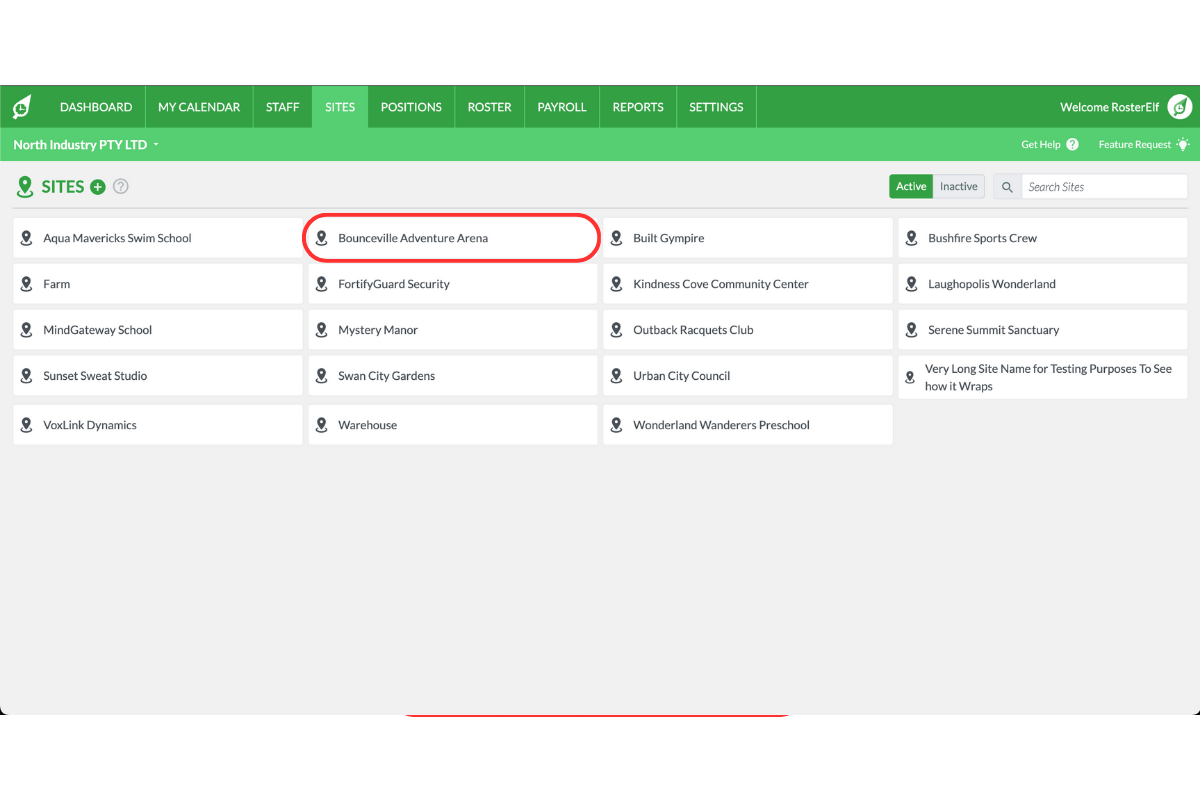1200x800 pixels.
Task: Switch to Inactive sites filter
Action: point(959,187)
